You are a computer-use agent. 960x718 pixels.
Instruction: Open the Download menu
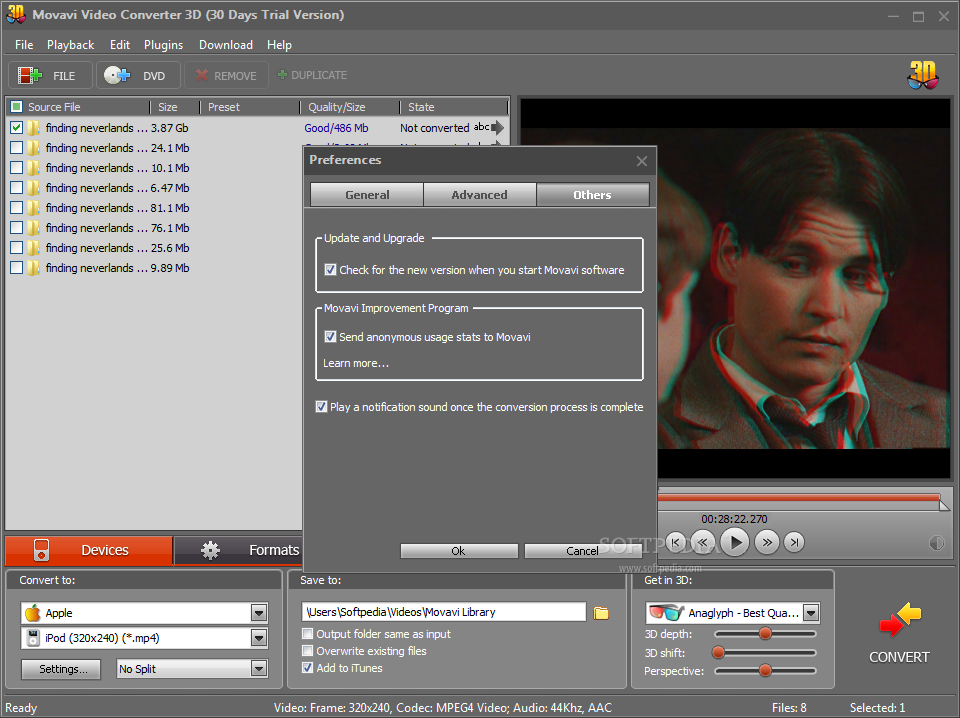(x=225, y=45)
